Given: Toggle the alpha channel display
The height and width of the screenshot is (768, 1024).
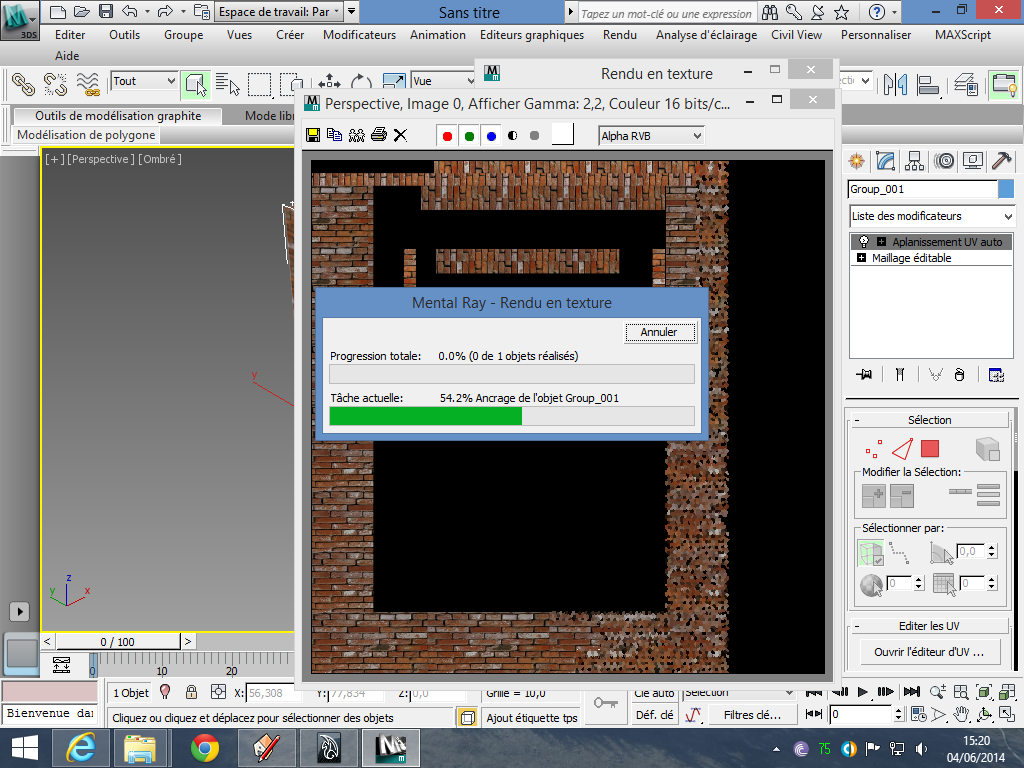Looking at the screenshot, I should click(x=513, y=136).
